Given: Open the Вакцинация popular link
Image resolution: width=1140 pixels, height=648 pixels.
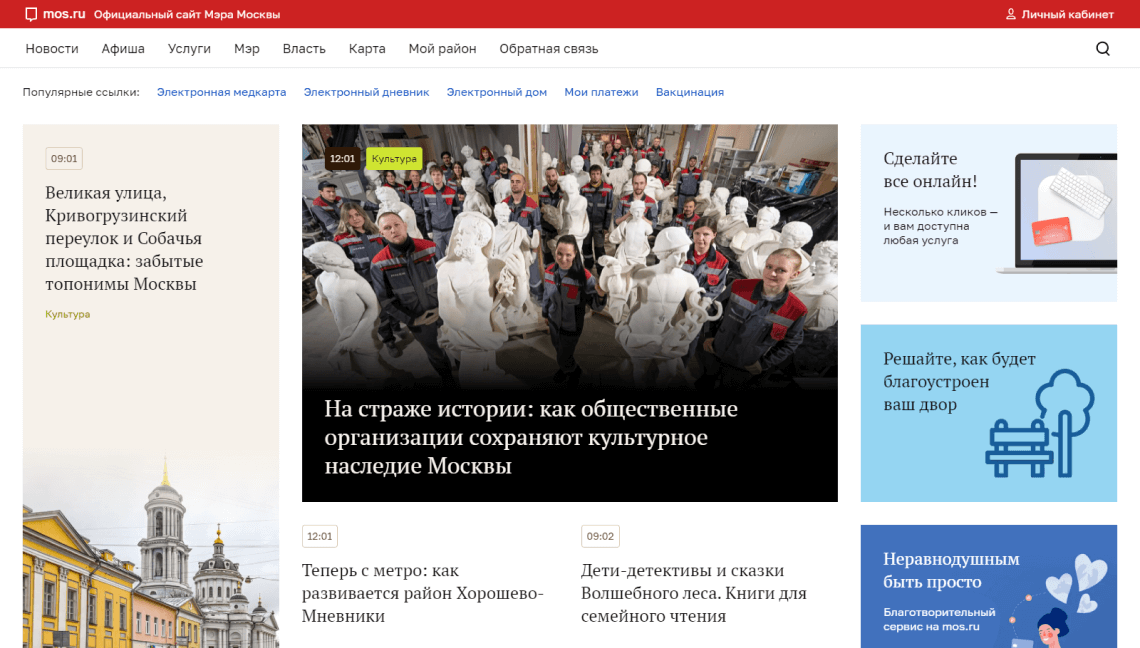Looking at the screenshot, I should (x=689, y=92).
